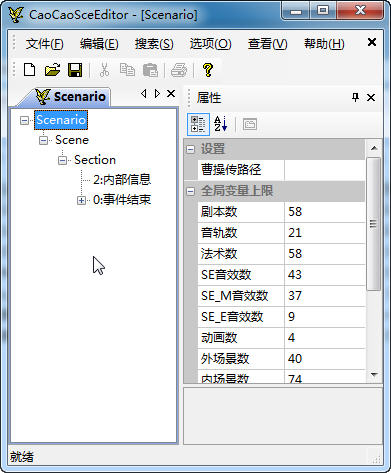Select the 0:事件结束 tree item
This screenshot has height=473, width=391.
click(122, 200)
